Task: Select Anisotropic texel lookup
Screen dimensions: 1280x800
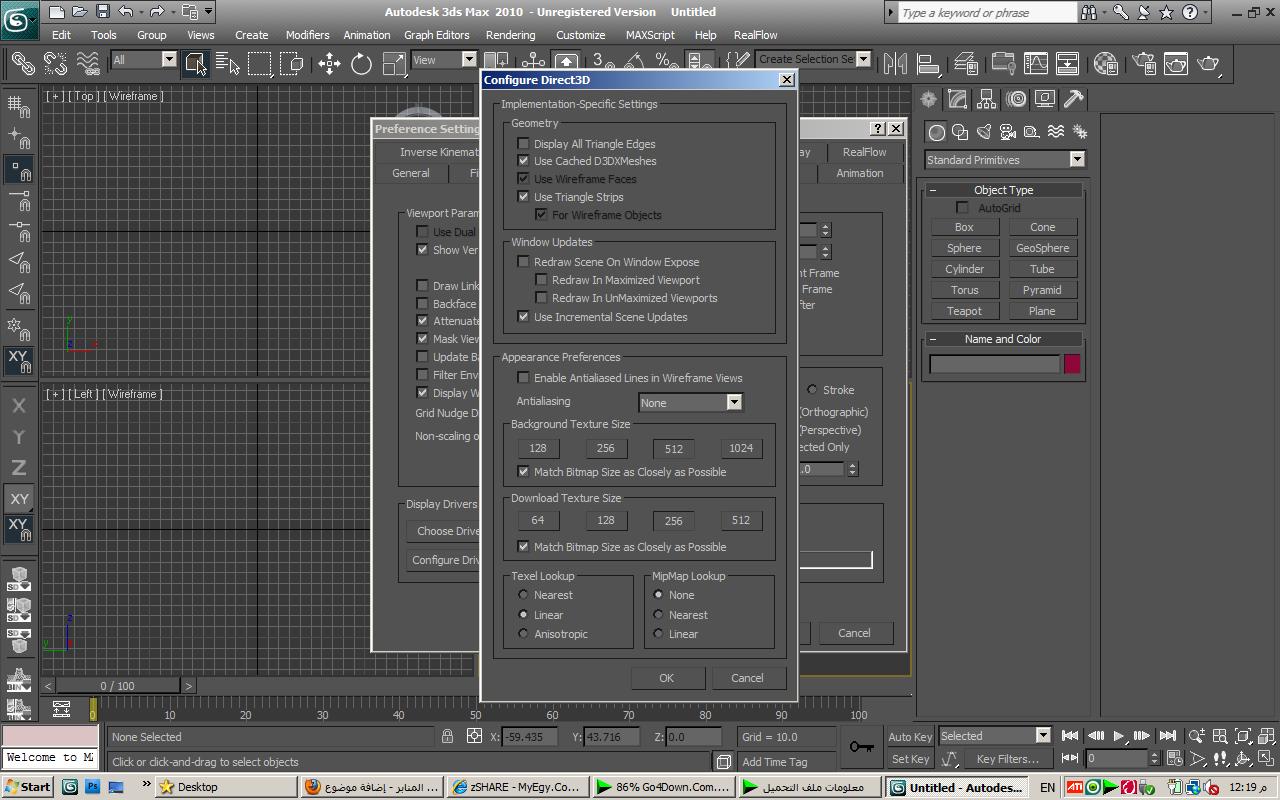Action: pos(523,633)
